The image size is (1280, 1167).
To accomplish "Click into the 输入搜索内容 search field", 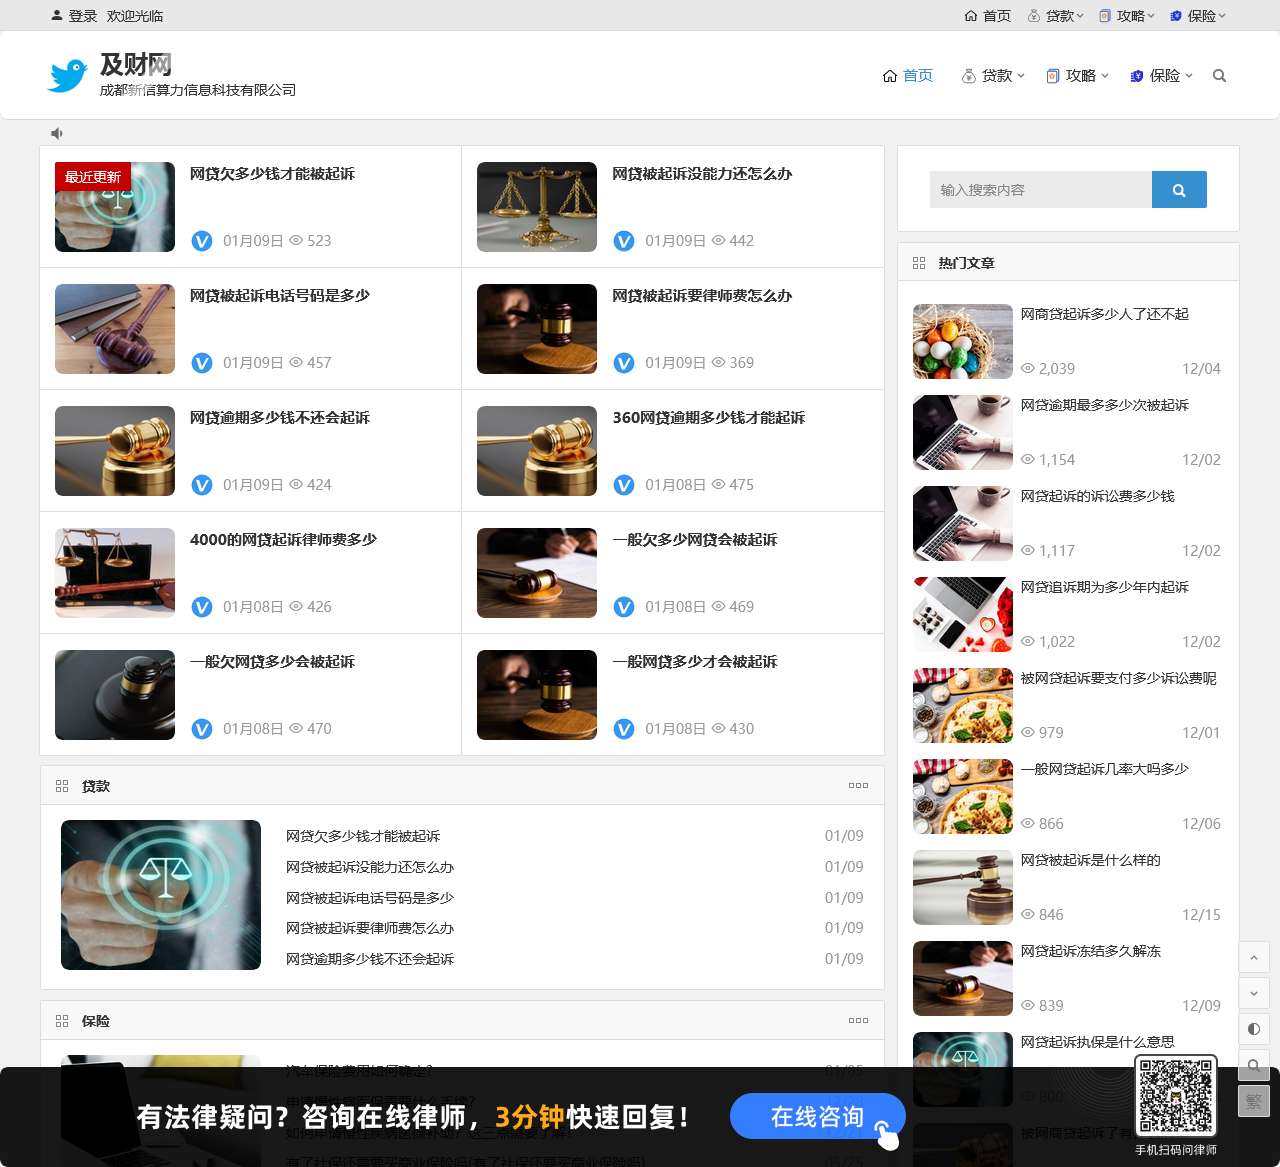I will click(x=1040, y=190).
